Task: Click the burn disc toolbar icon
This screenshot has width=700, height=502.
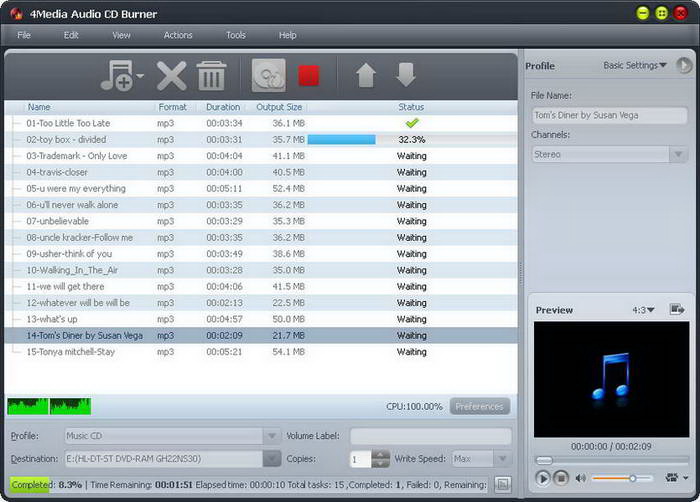Action: point(267,76)
